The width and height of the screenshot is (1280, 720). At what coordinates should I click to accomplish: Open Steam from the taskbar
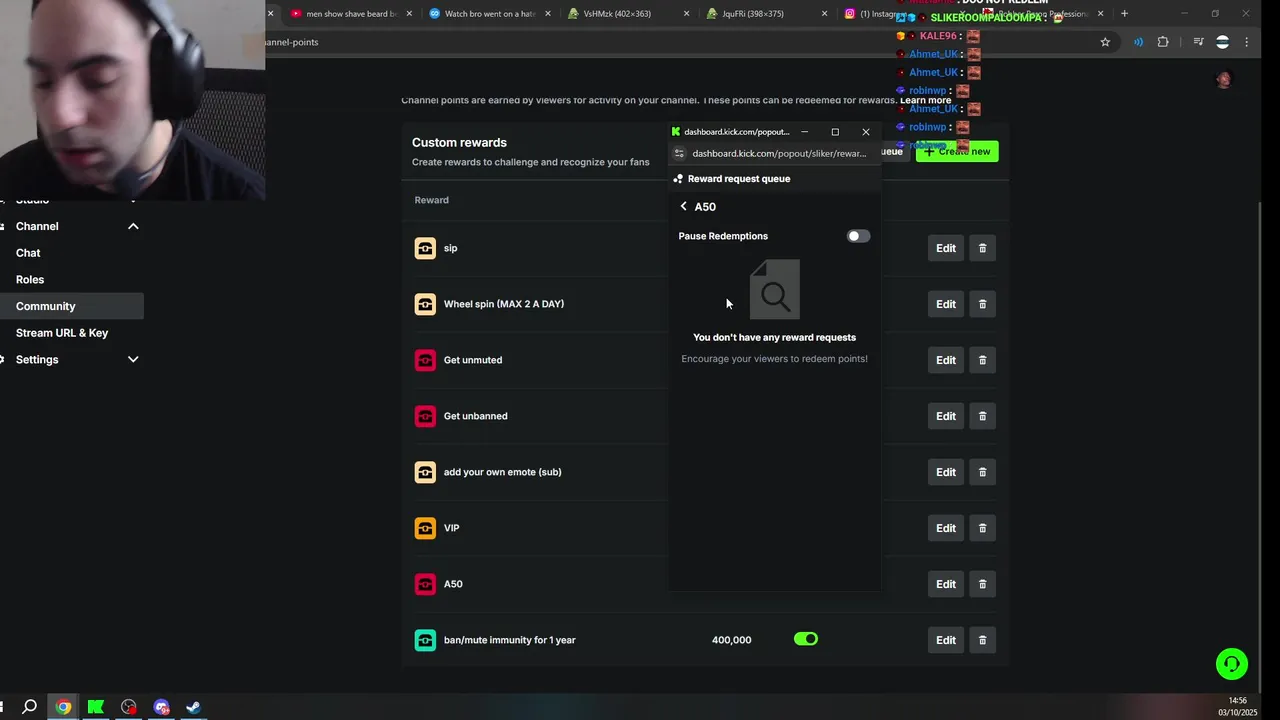194,707
